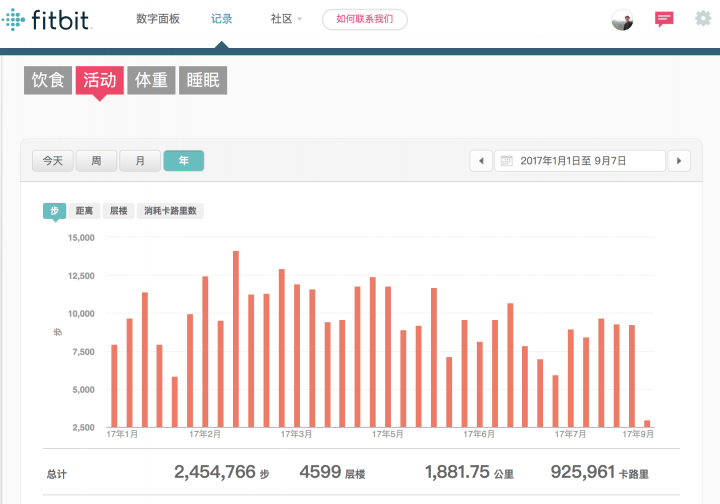Show 层楼 floors chart
Viewport: 720px width, 504px height.
point(118,211)
